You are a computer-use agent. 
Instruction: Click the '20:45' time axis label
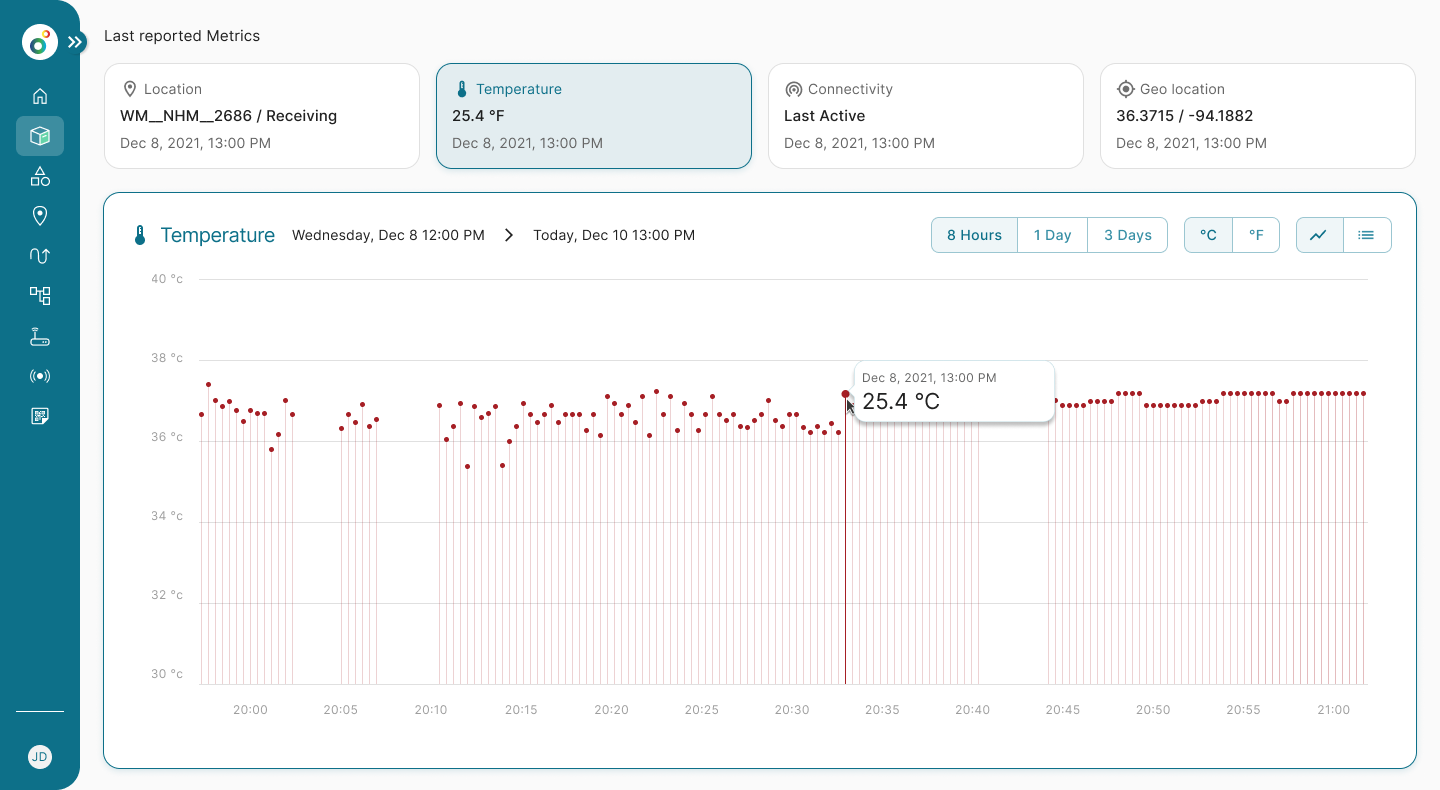[x=1063, y=710]
